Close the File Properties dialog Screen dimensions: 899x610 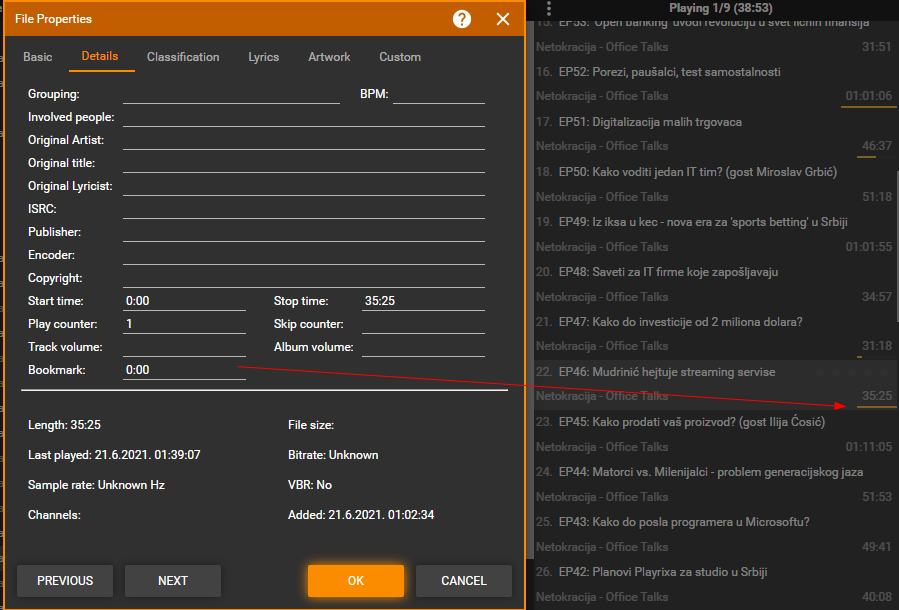pos(503,19)
